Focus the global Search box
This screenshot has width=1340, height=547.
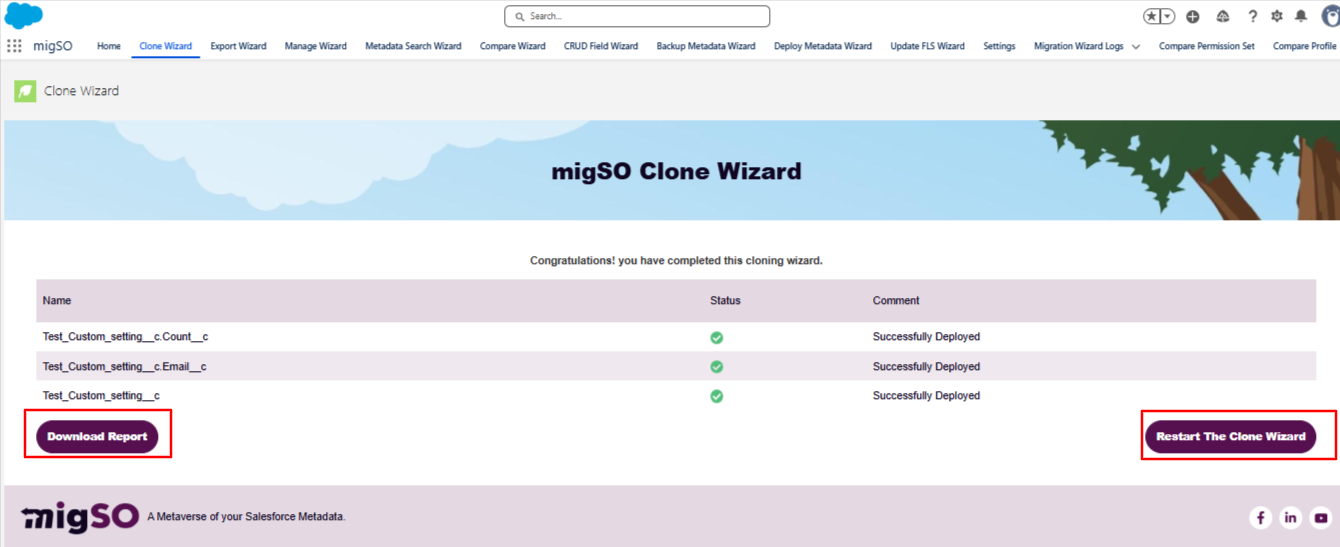(637, 16)
